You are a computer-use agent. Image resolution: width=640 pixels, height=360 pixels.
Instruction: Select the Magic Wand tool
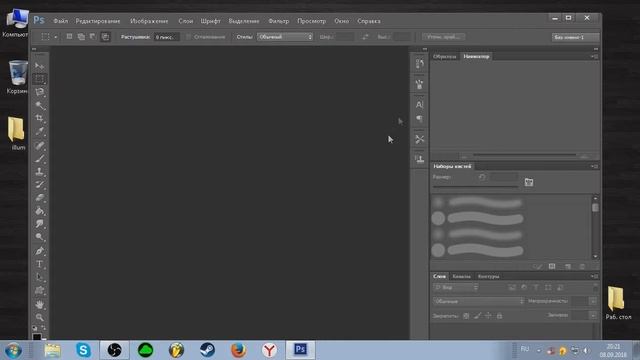tap(40, 105)
